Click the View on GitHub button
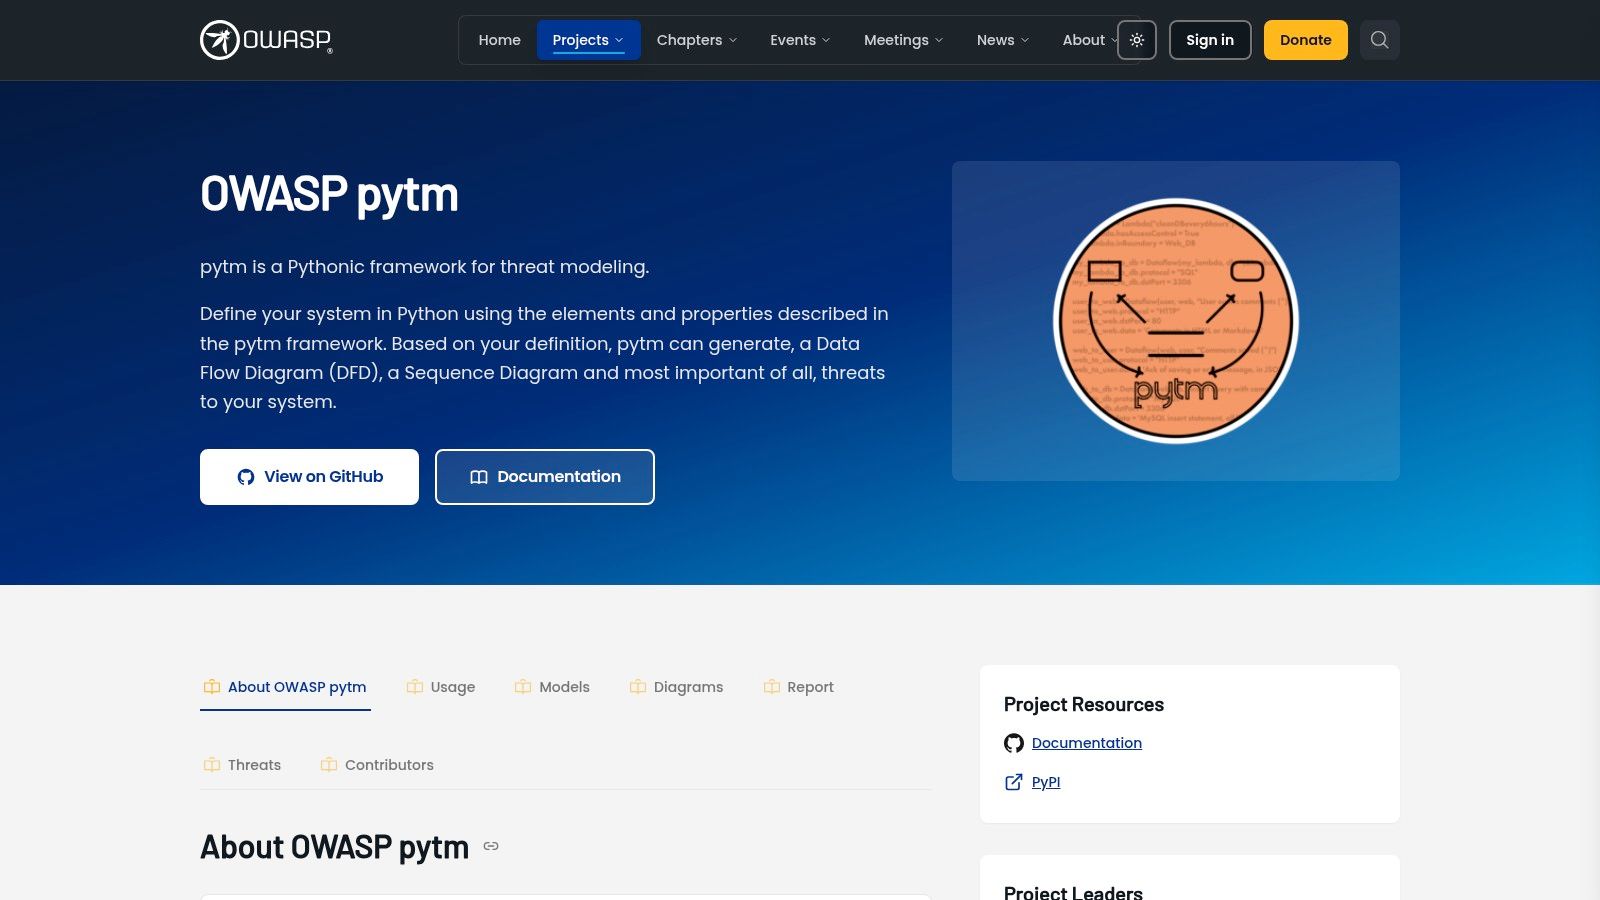 point(309,477)
